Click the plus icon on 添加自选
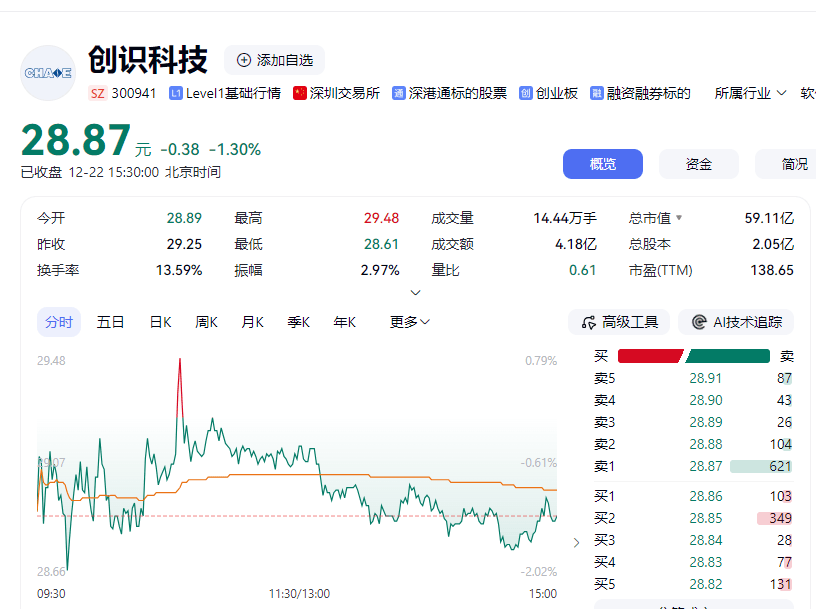The height and width of the screenshot is (609, 816). [243, 60]
